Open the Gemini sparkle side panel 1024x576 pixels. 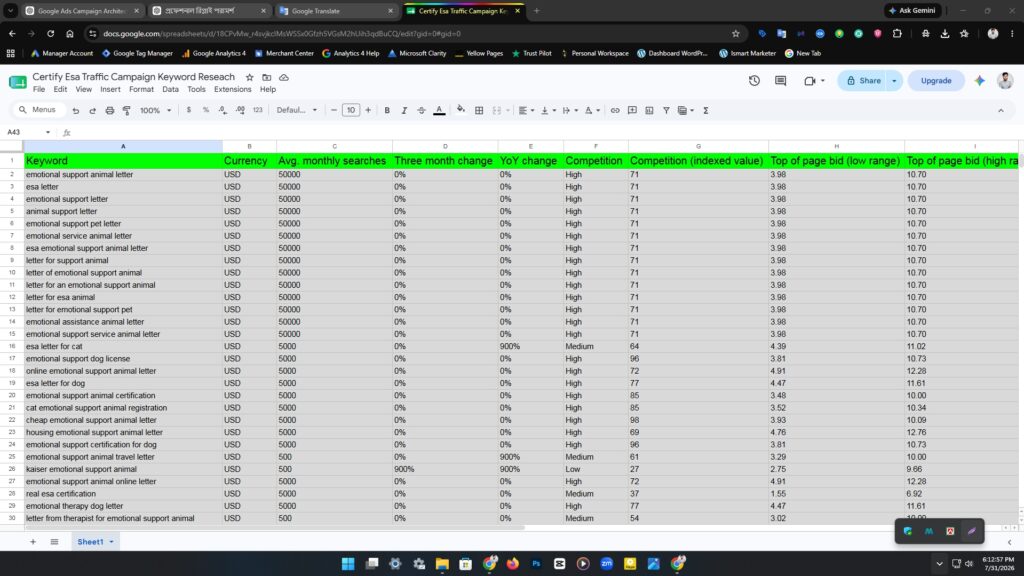point(980,81)
